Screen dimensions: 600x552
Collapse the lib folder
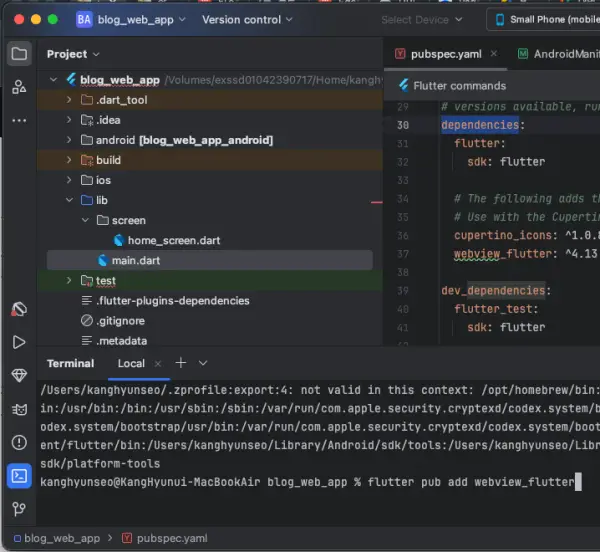(x=69, y=200)
